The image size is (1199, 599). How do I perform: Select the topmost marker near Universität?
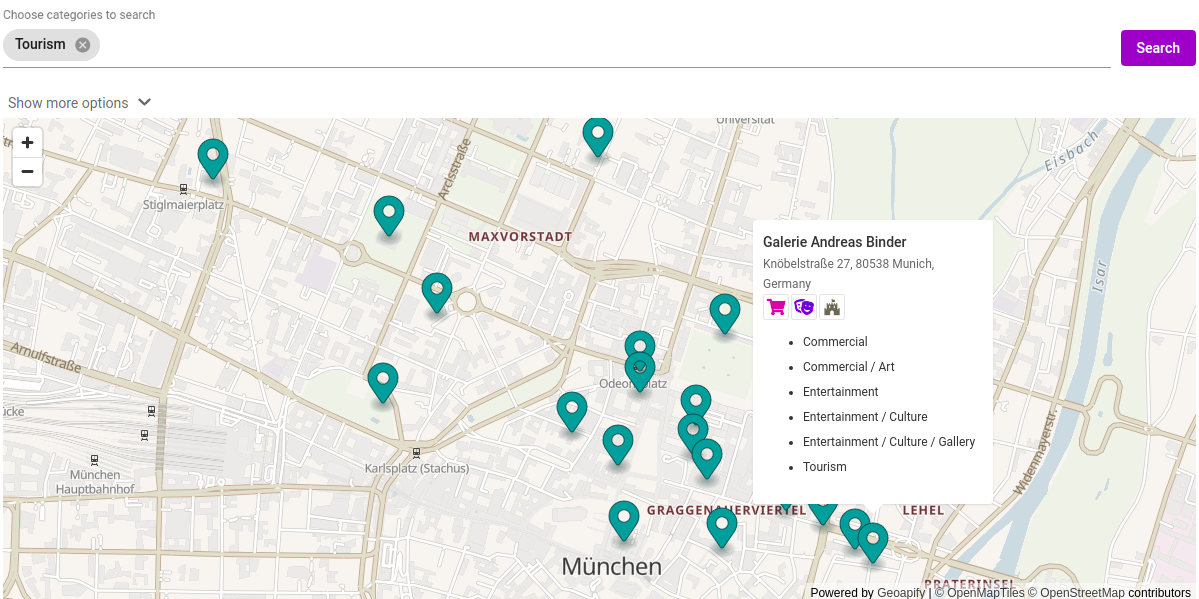[x=597, y=134]
